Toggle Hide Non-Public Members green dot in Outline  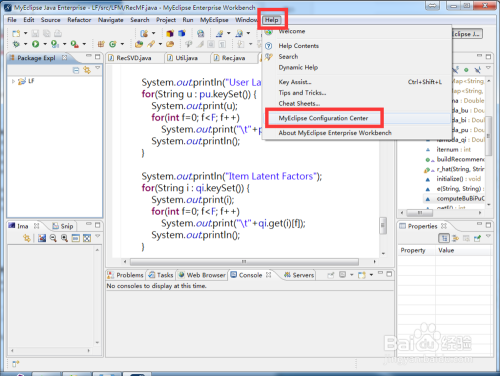coord(466,70)
